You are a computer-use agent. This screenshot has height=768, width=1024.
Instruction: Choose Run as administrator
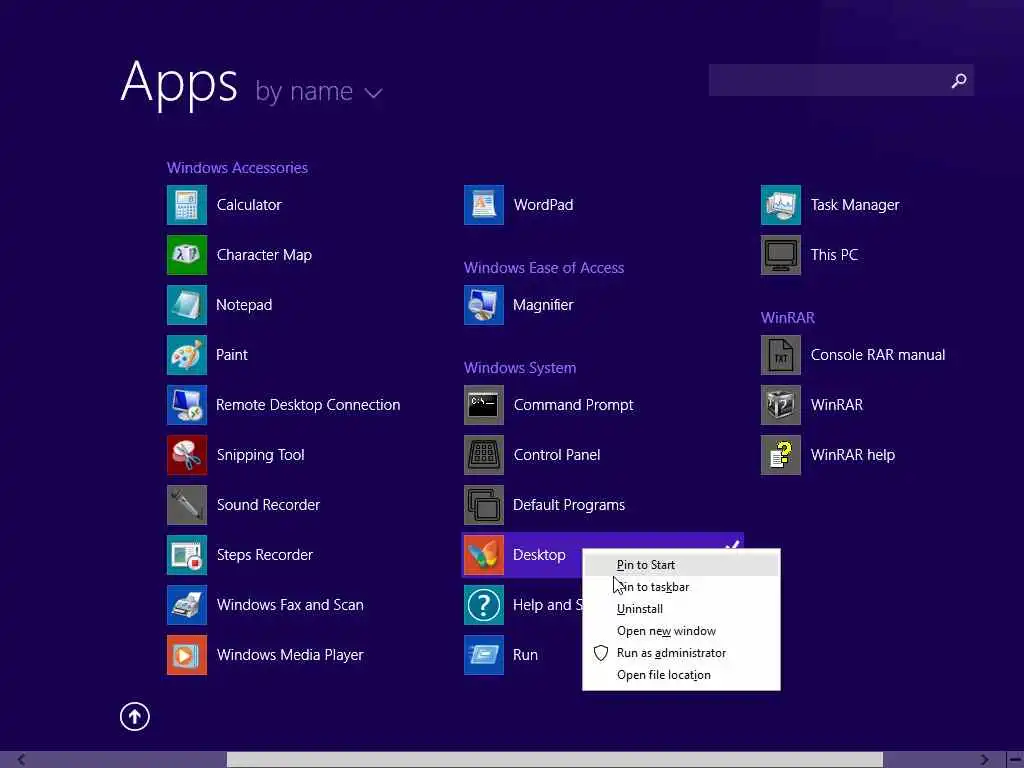tap(681, 653)
